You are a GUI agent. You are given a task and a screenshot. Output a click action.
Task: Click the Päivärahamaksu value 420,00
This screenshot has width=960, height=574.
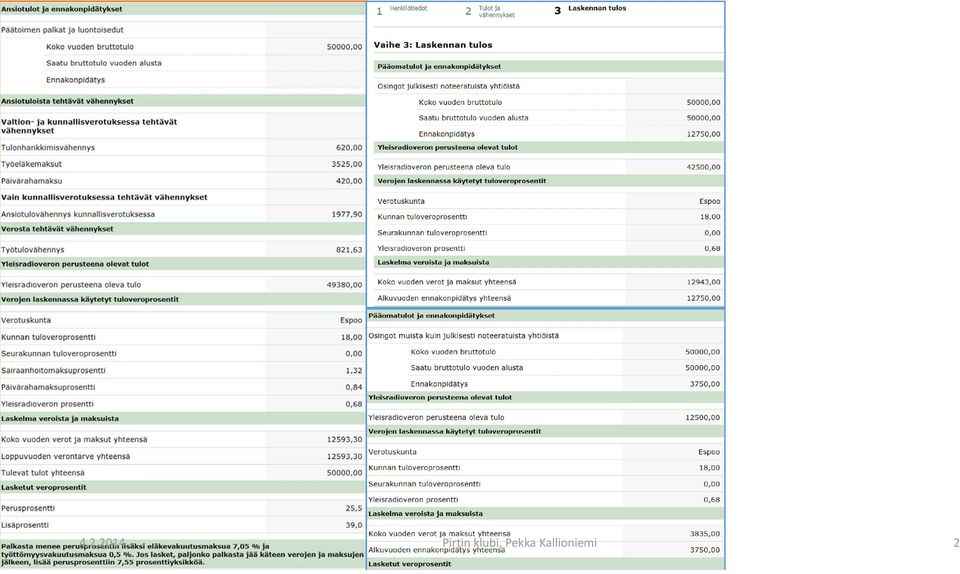pos(349,181)
